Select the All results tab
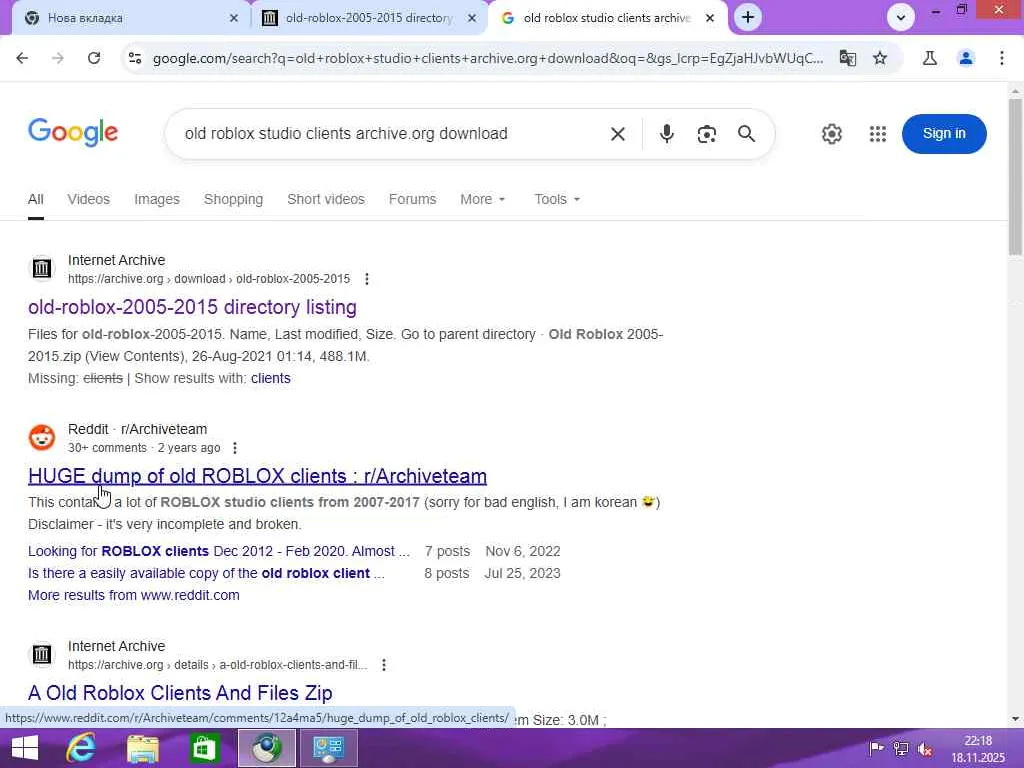 coord(36,199)
